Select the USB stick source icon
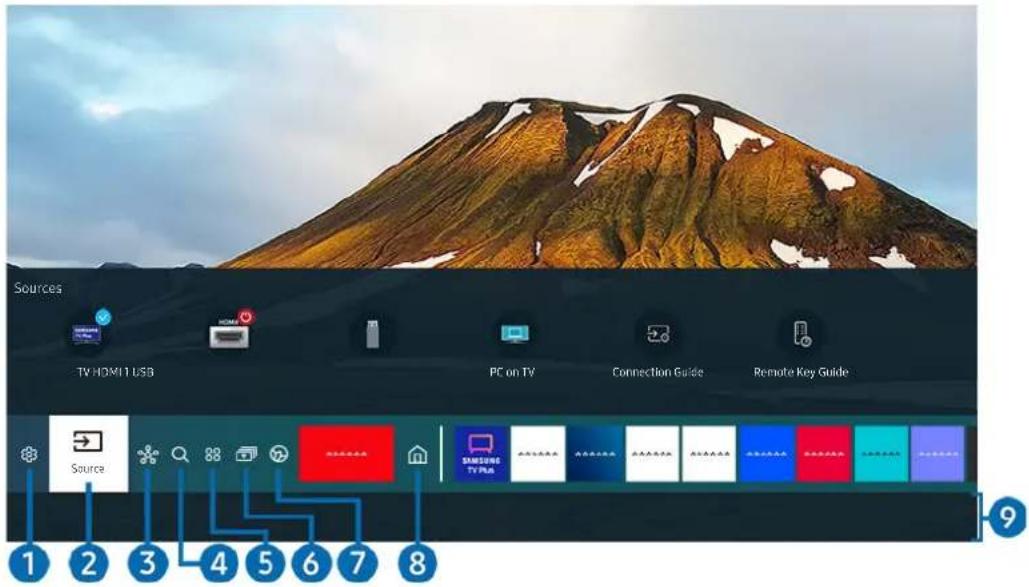 (x=372, y=334)
